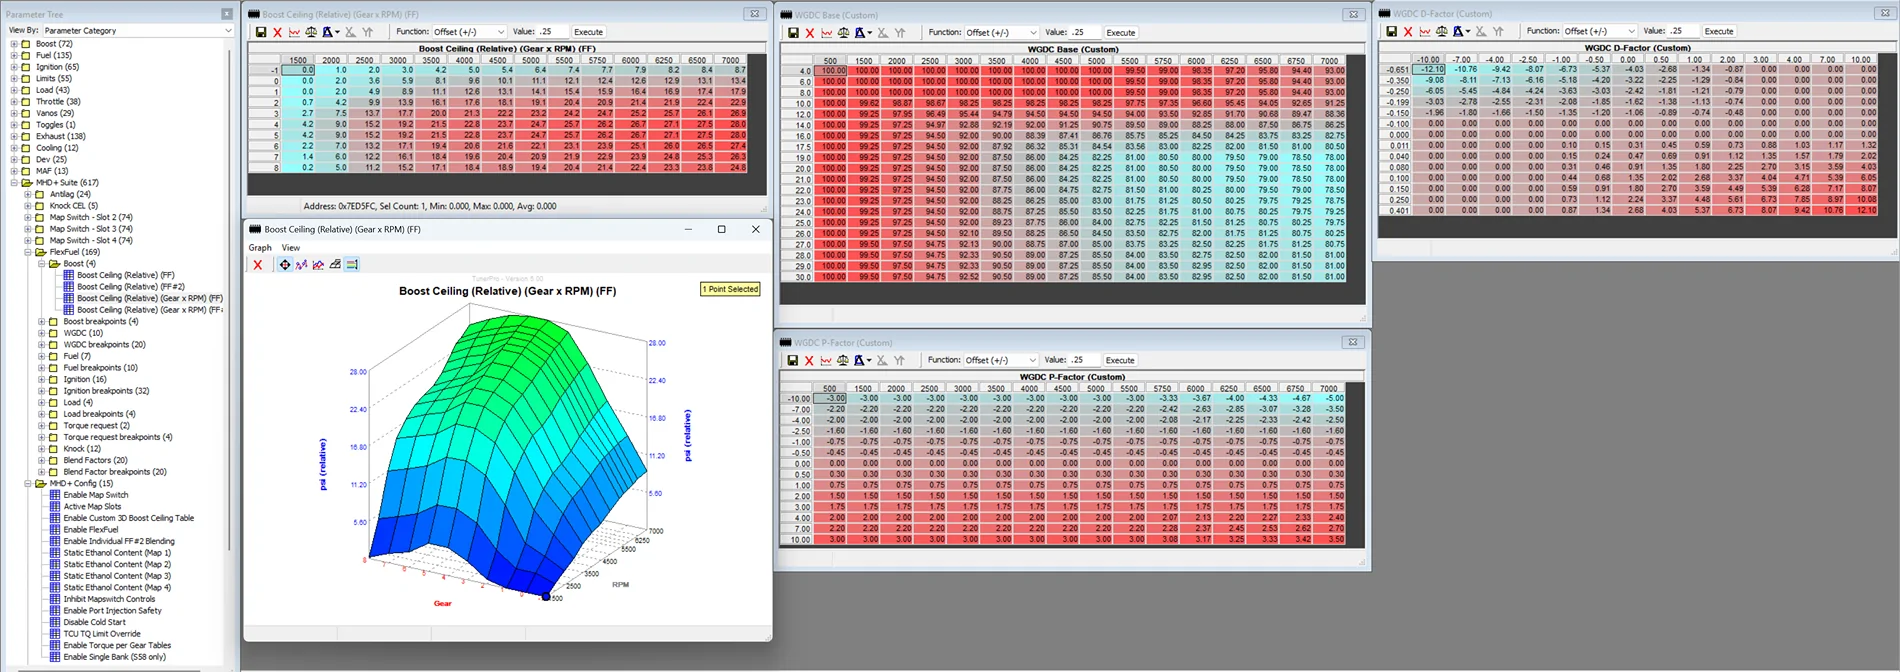Click the Value field in Boost Ceiling table window
1900x672 pixels.
pyautogui.click(x=553, y=32)
